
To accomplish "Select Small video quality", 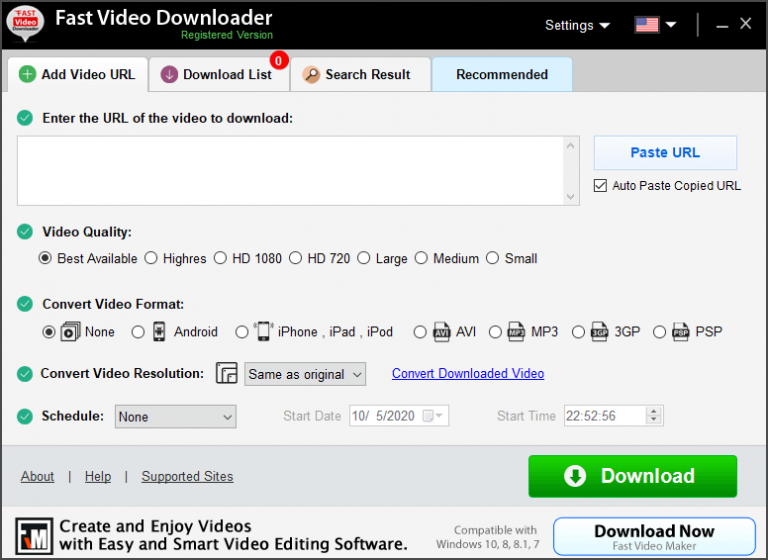I will coord(493,258).
